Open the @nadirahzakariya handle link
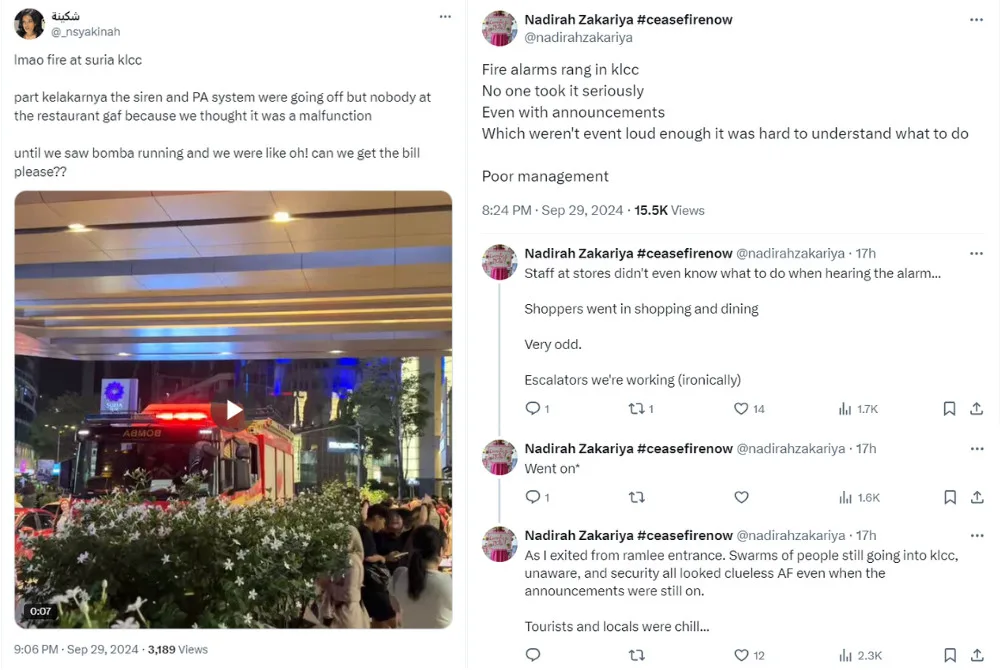The width and height of the screenshot is (1000, 670). [x=578, y=37]
